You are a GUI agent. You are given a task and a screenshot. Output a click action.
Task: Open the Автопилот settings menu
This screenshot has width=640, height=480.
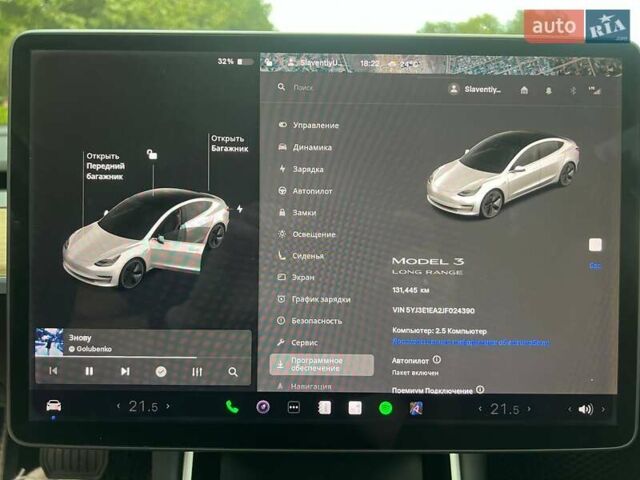pos(312,190)
